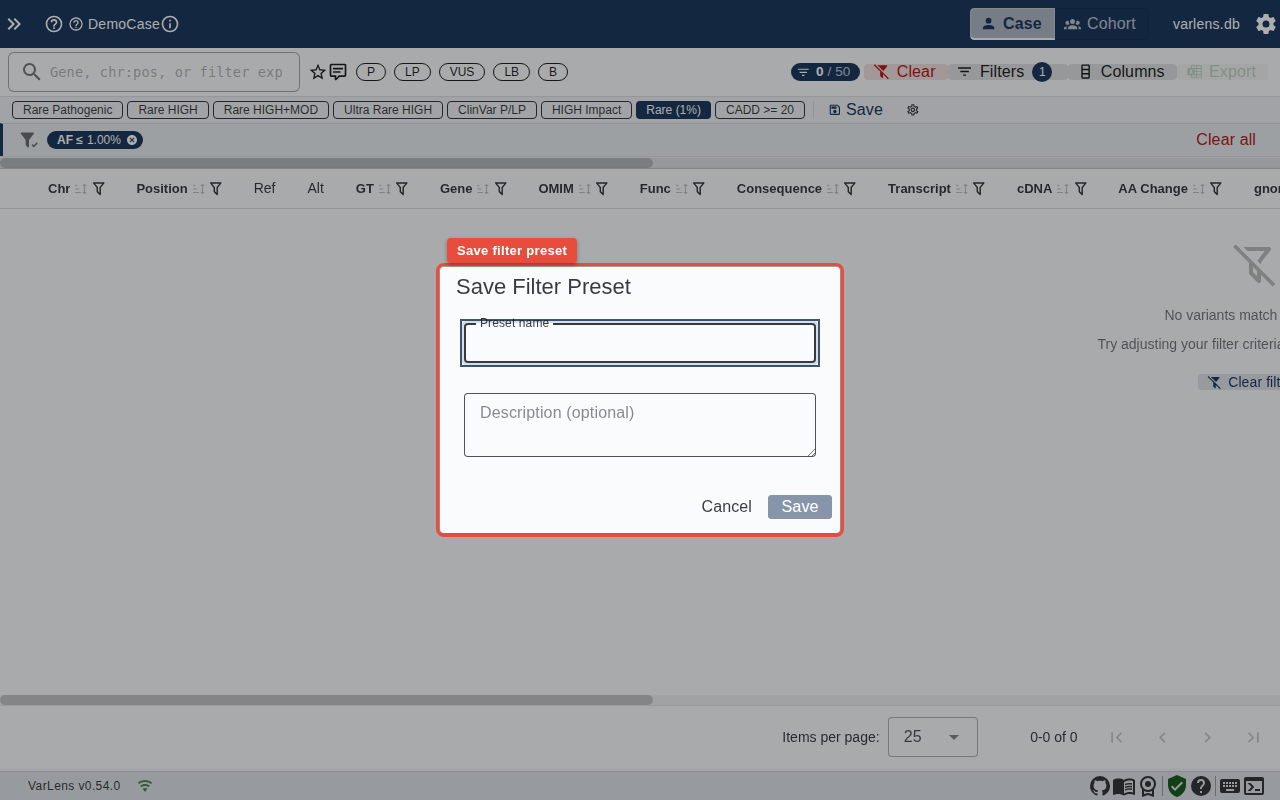Select the Case tab
Viewport: 1280px width, 800px height.
coord(1012,23)
